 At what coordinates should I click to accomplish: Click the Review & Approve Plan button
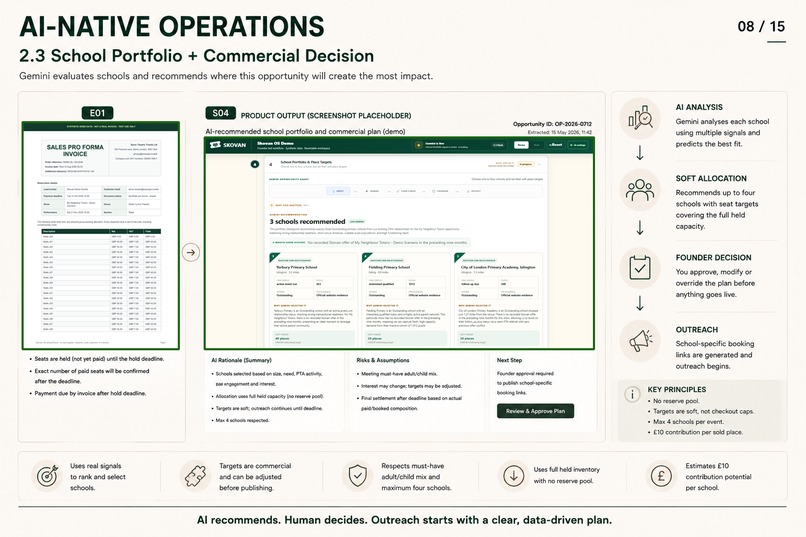[535, 411]
